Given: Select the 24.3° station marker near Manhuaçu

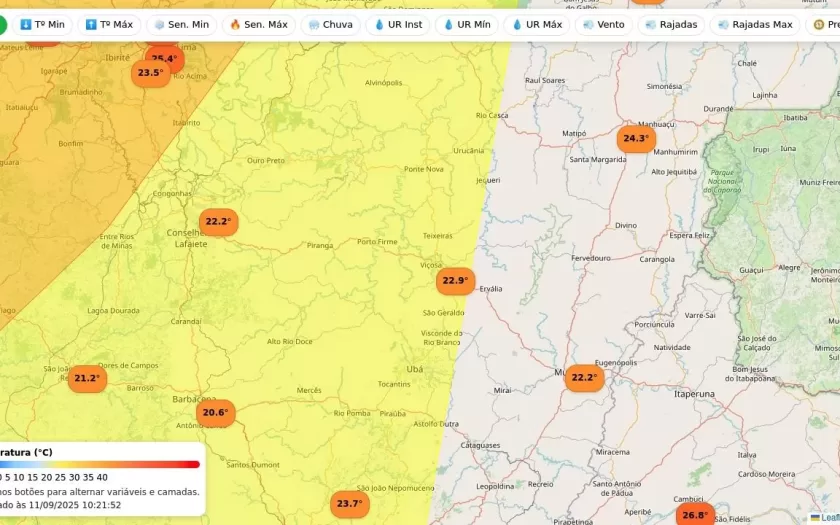Looking at the screenshot, I should click(x=635, y=139).
